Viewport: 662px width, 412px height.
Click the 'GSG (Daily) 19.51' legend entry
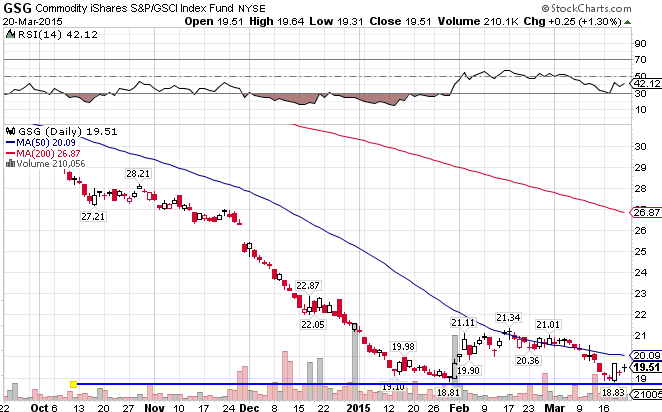(x=67, y=131)
